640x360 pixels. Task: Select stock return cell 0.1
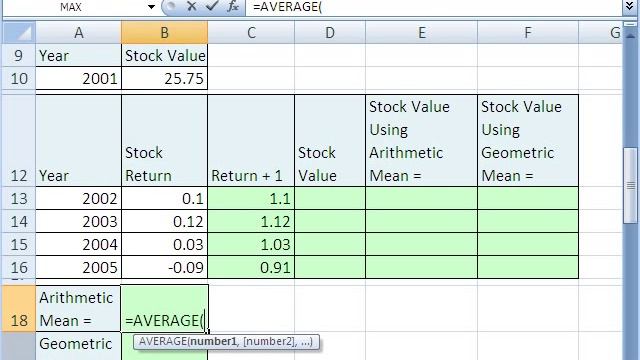(x=164, y=198)
